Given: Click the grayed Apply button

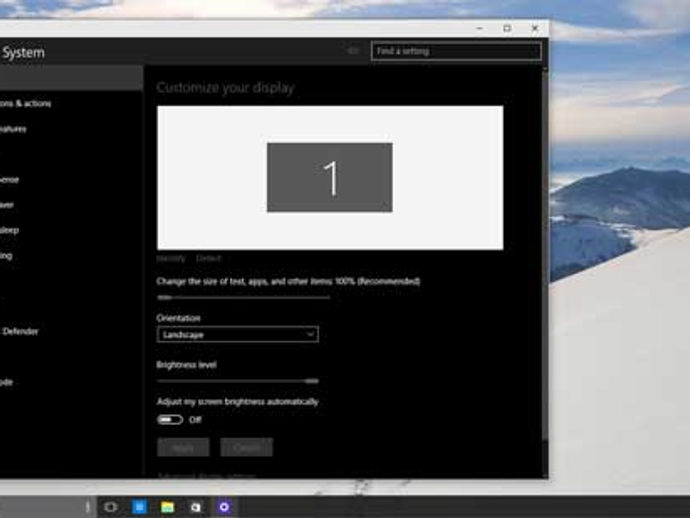Looking at the screenshot, I should tap(183, 448).
